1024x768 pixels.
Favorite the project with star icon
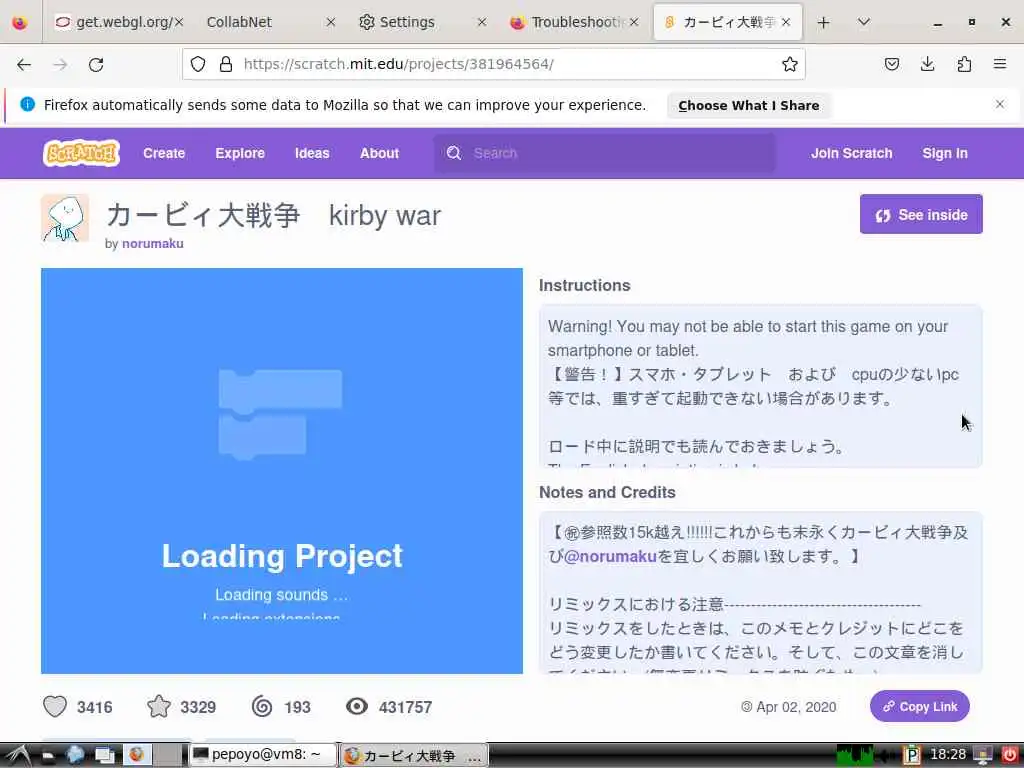pyautogui.click(x=159, y=707)
